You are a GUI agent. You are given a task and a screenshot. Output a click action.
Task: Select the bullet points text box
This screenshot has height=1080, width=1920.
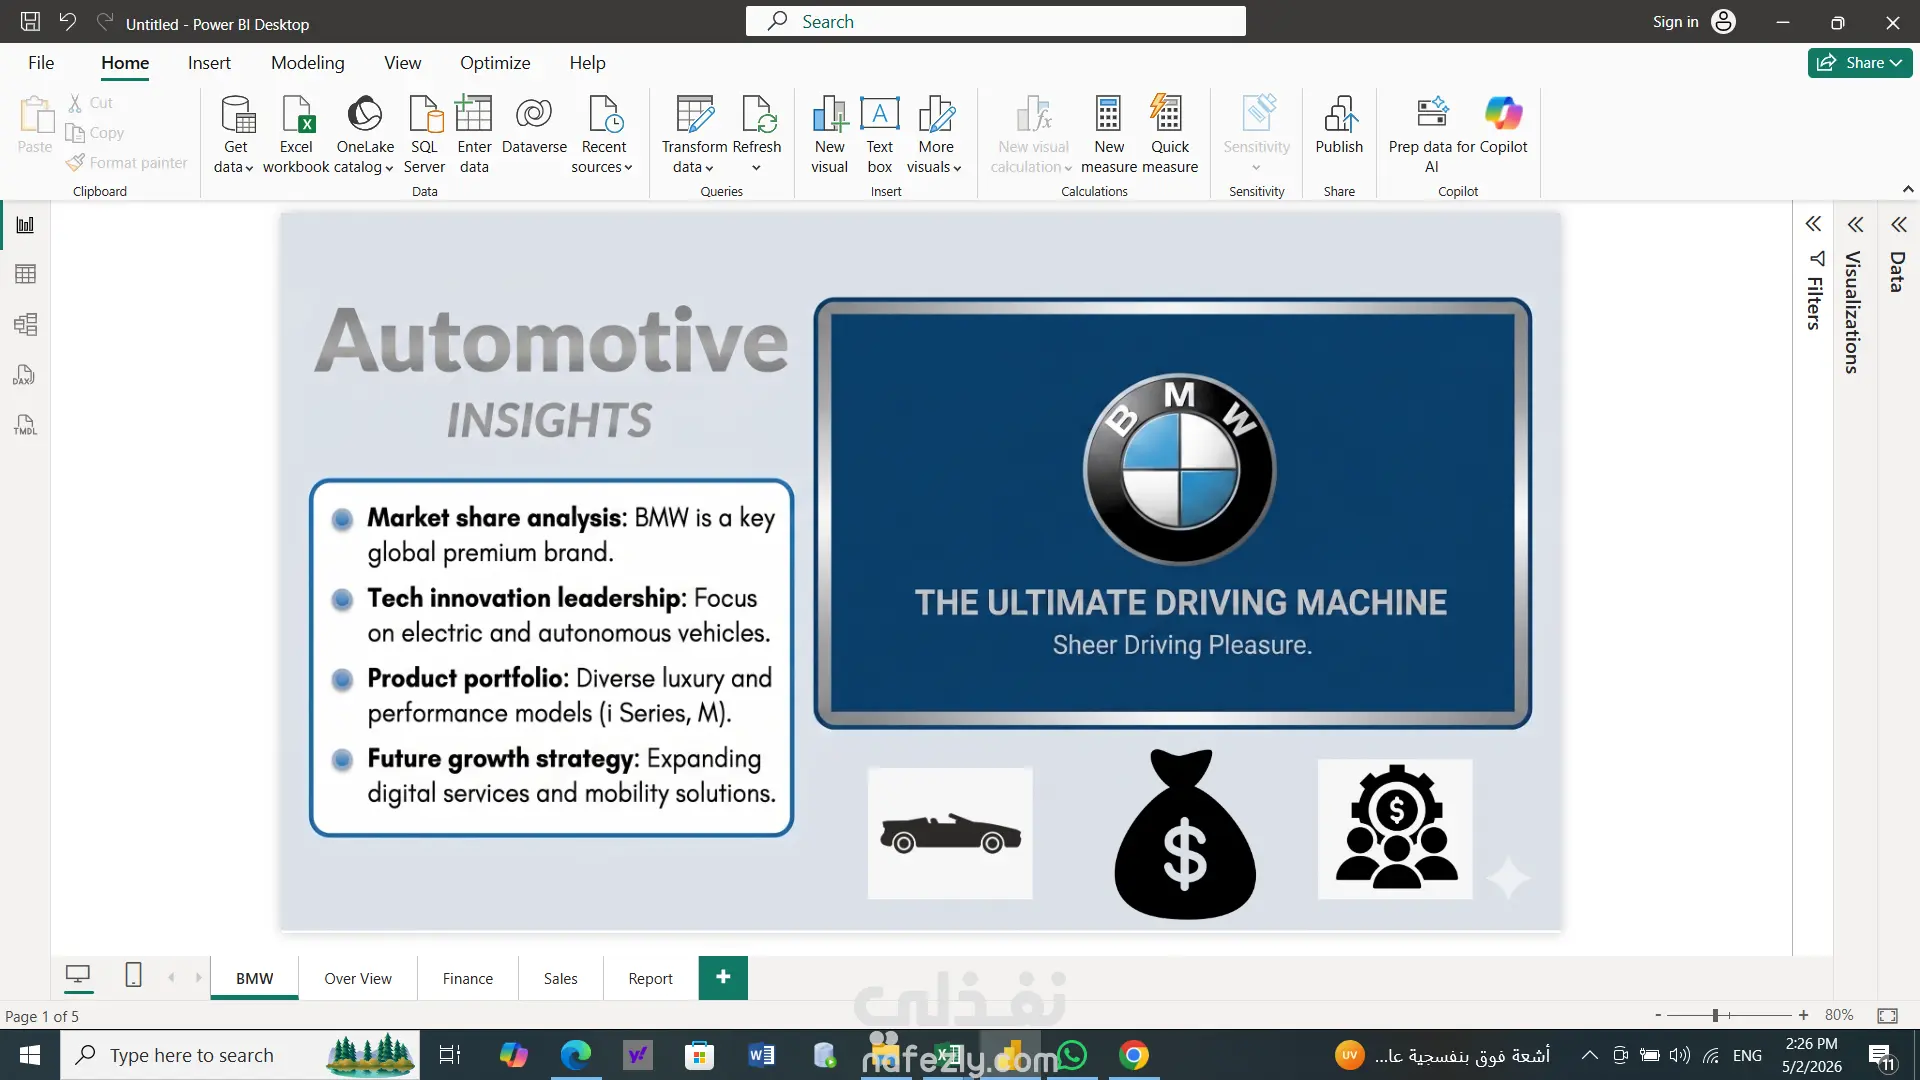point(551,657)
